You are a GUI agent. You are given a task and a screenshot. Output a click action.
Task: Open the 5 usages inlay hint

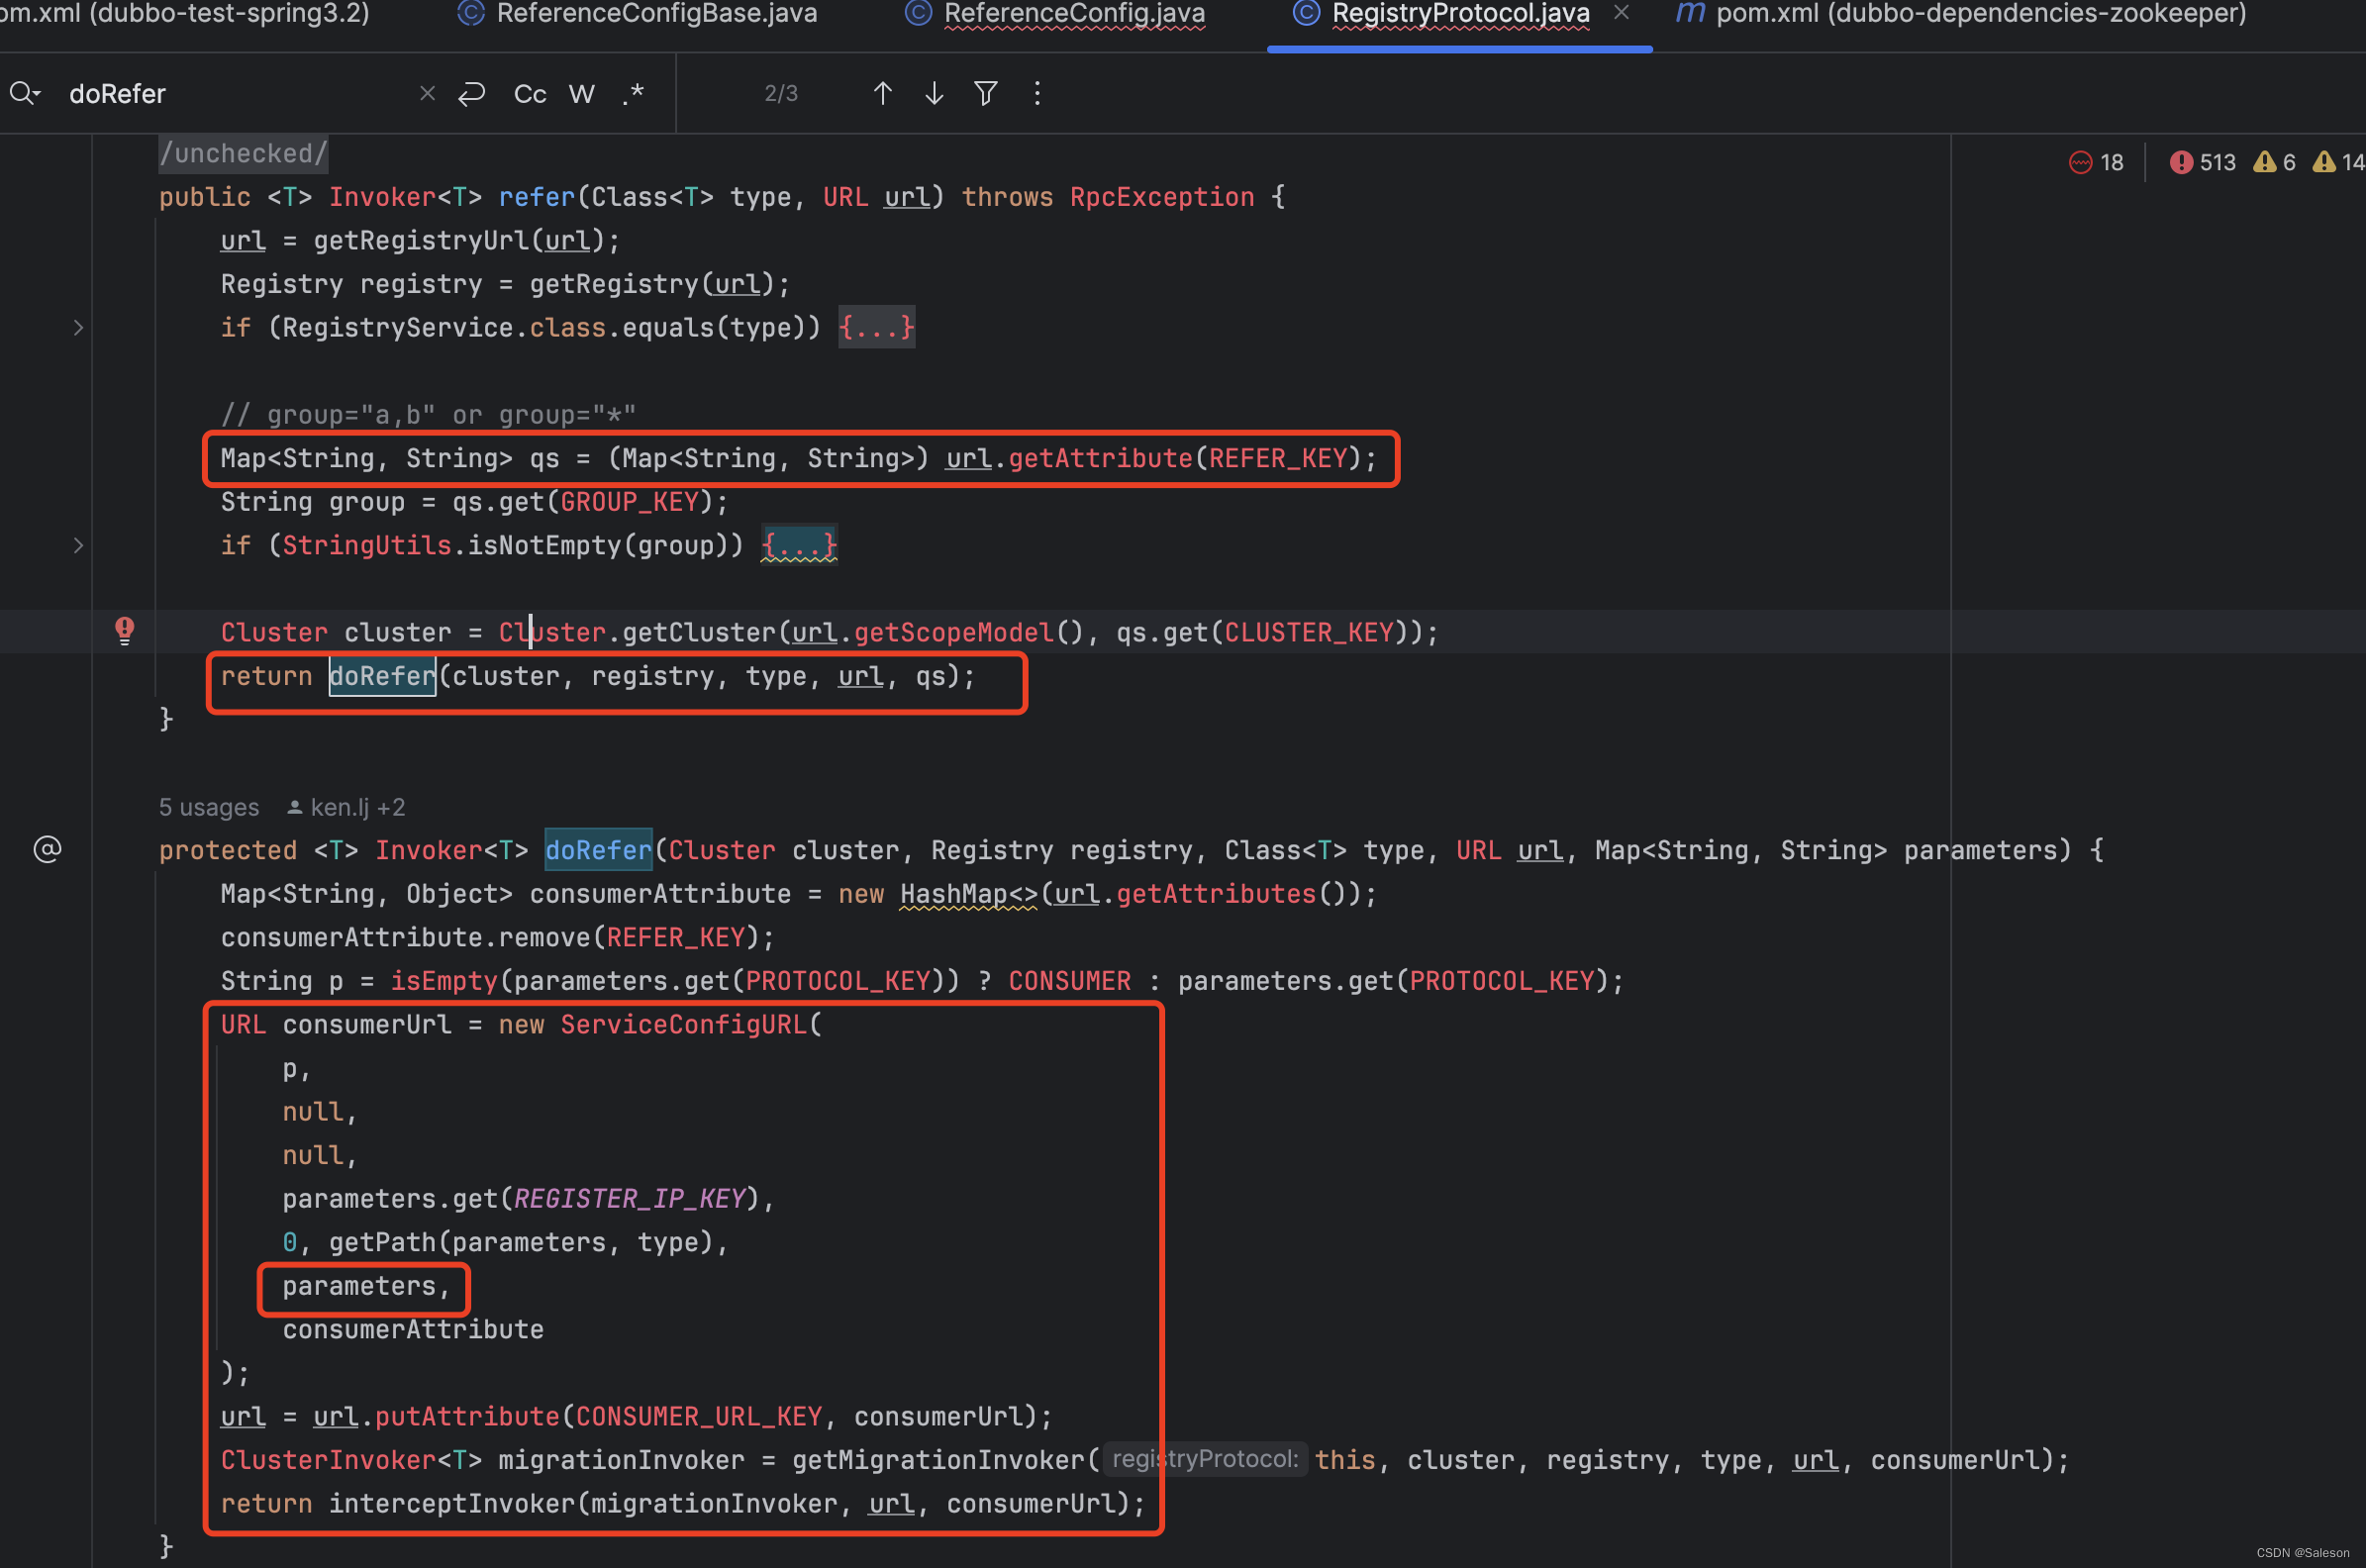point(208,807)
